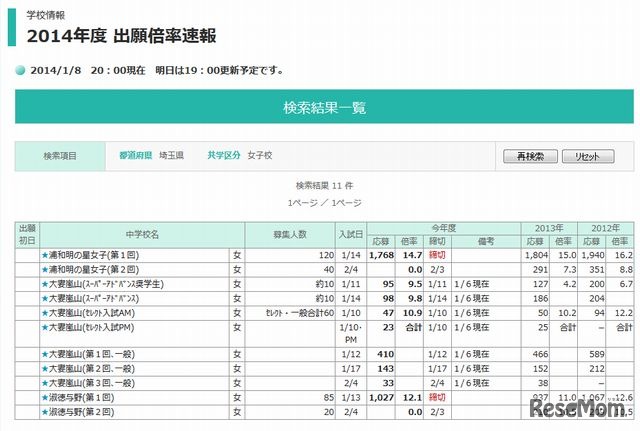Open 淑徳与野(第1回) school link
Screen dimensions: 640x431
coord(82,398)
